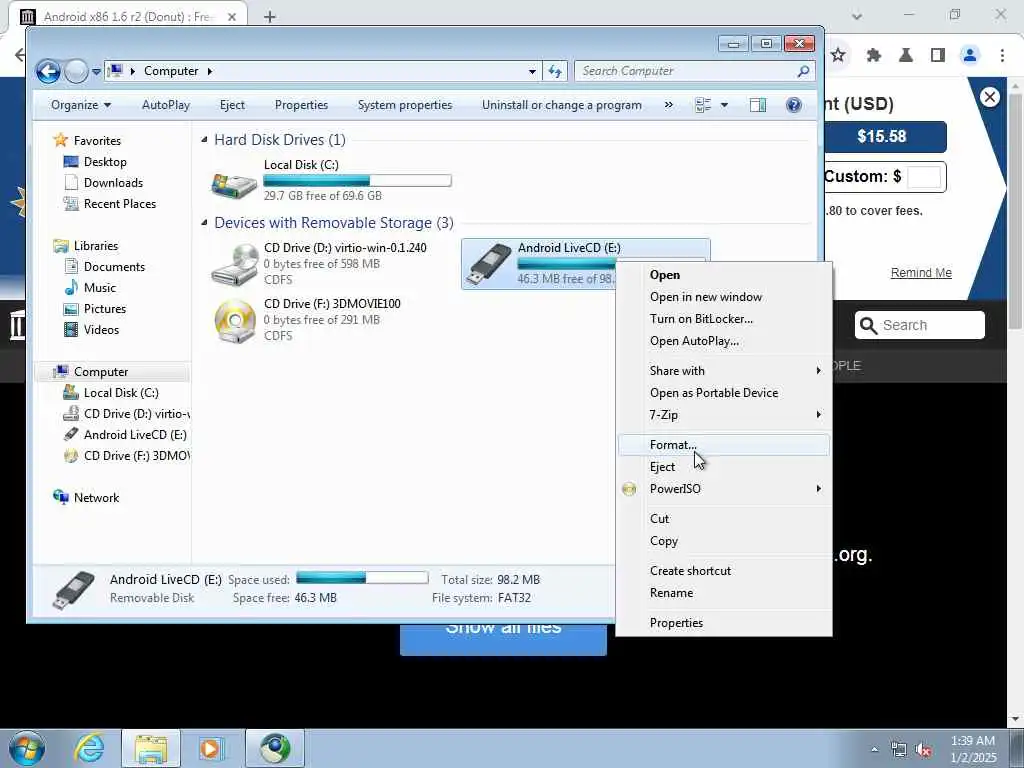Viewport: 1024px width, 768px height.
Task: Select Libraries in navigation pane
Action: (95, 246)
